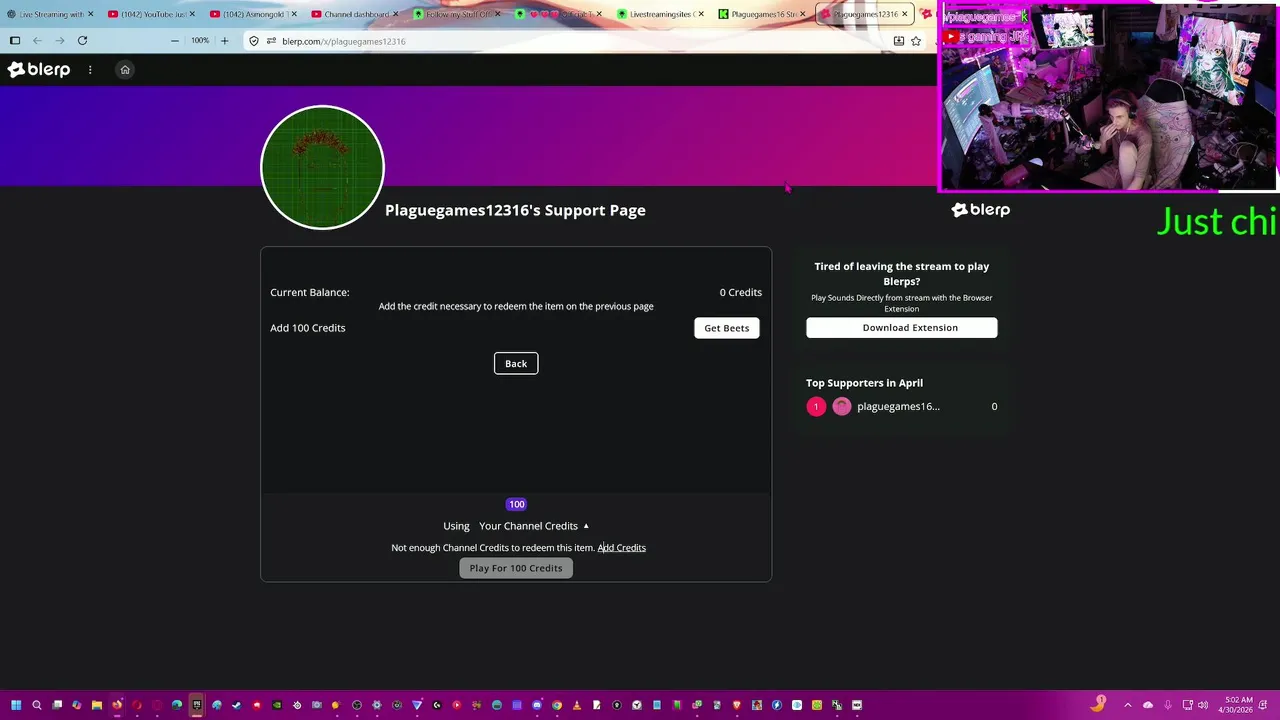Click the Back button

point(516,363)
